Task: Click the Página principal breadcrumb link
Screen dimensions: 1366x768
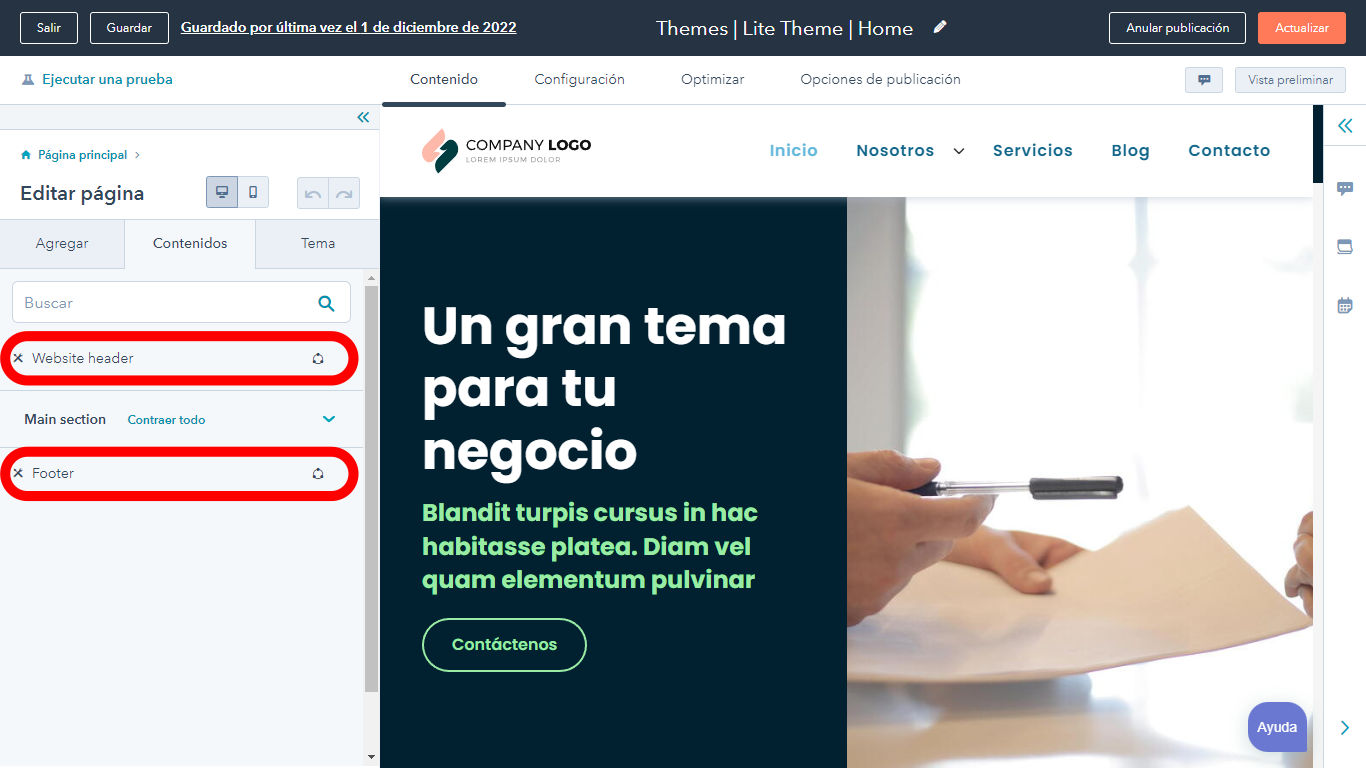Action: point(82,155)
